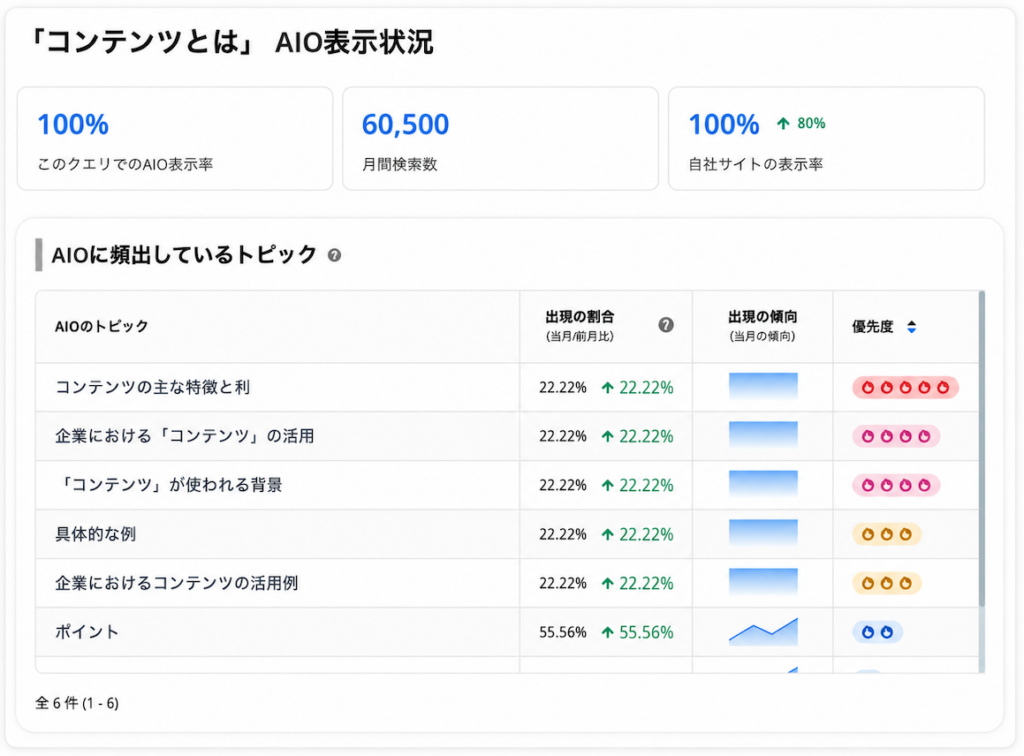The image size is (1024, 756).
Task: Click green 80% increase arrow indicator
Action: tap(801, 123)
